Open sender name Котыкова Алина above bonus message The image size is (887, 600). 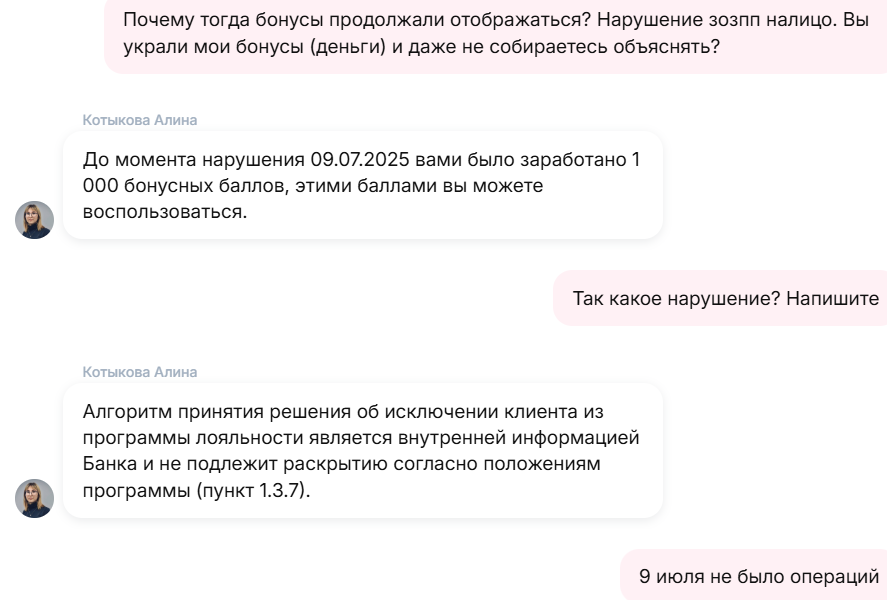point(140,120)
